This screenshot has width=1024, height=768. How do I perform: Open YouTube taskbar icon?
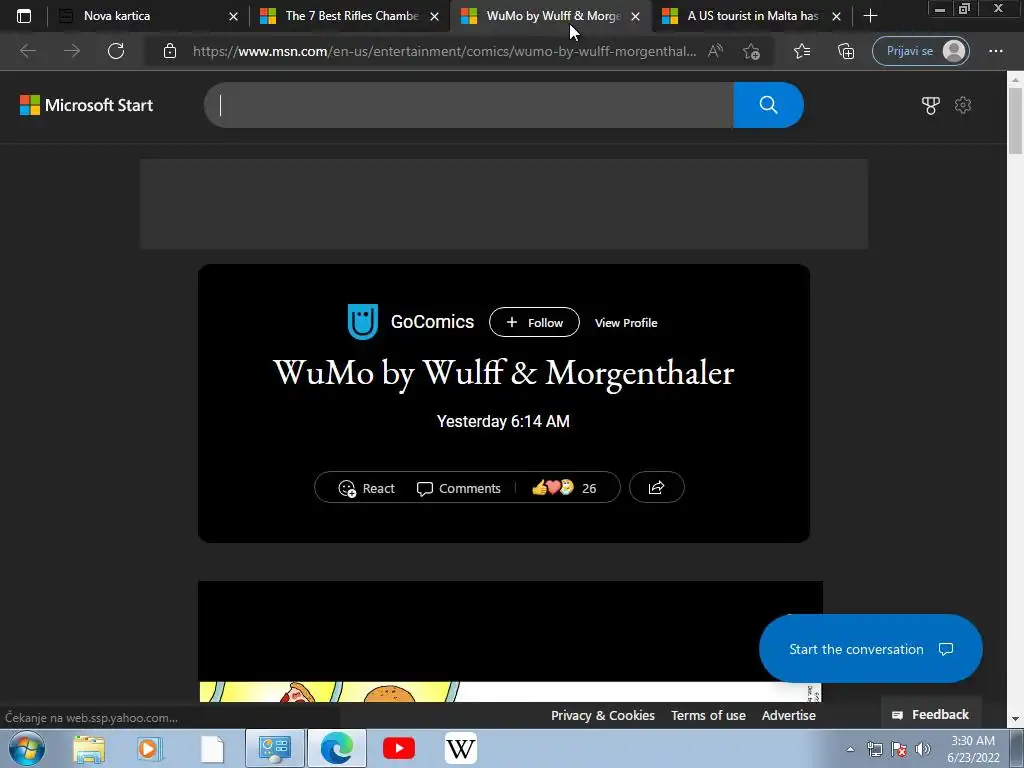[x=399, y=748]
